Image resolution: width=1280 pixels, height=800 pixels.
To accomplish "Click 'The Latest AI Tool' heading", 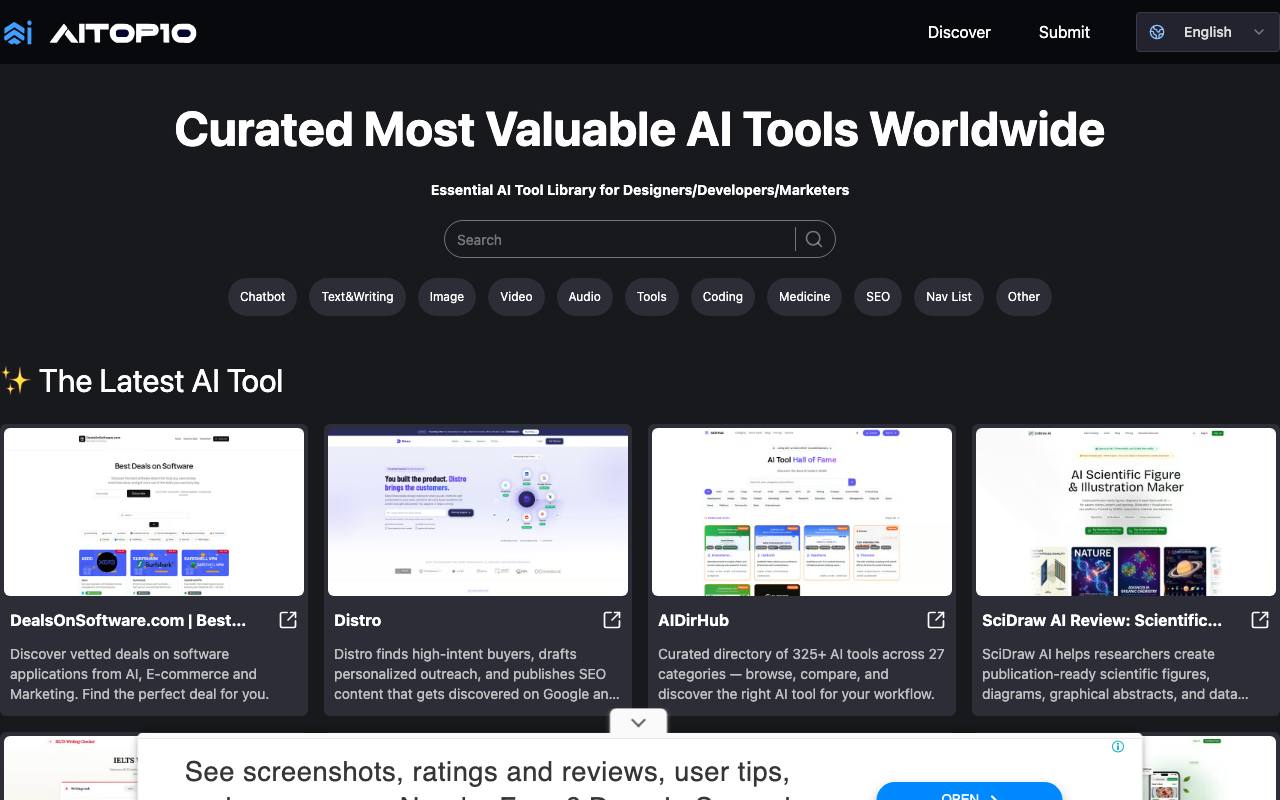I will click(x=161, y=381).
